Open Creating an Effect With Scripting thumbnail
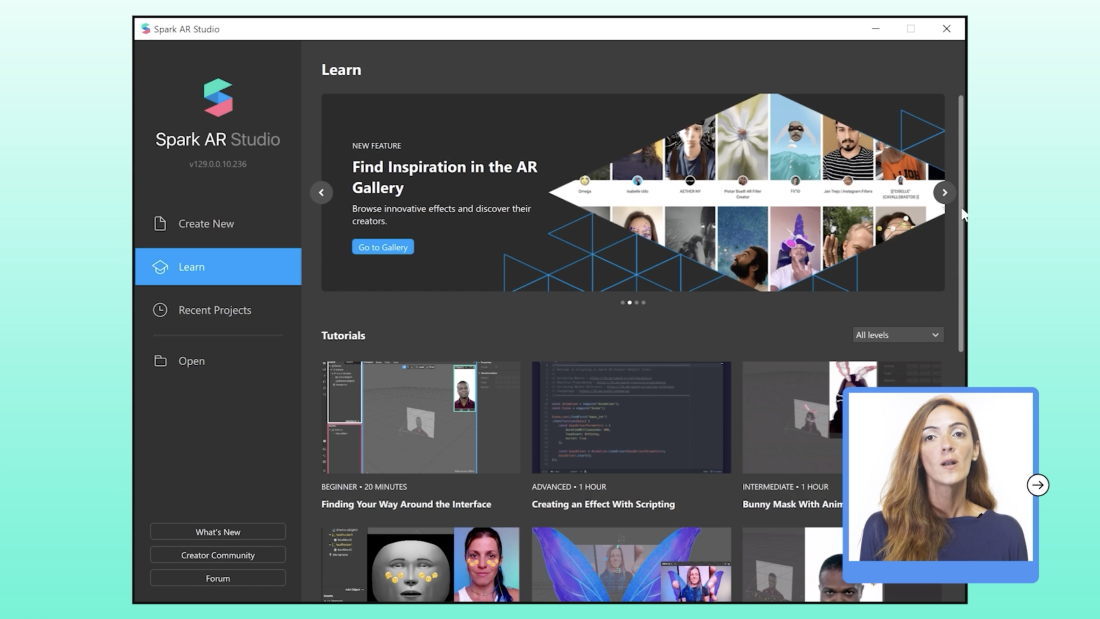Screen dimensions: 1100x619 point(631,418)
